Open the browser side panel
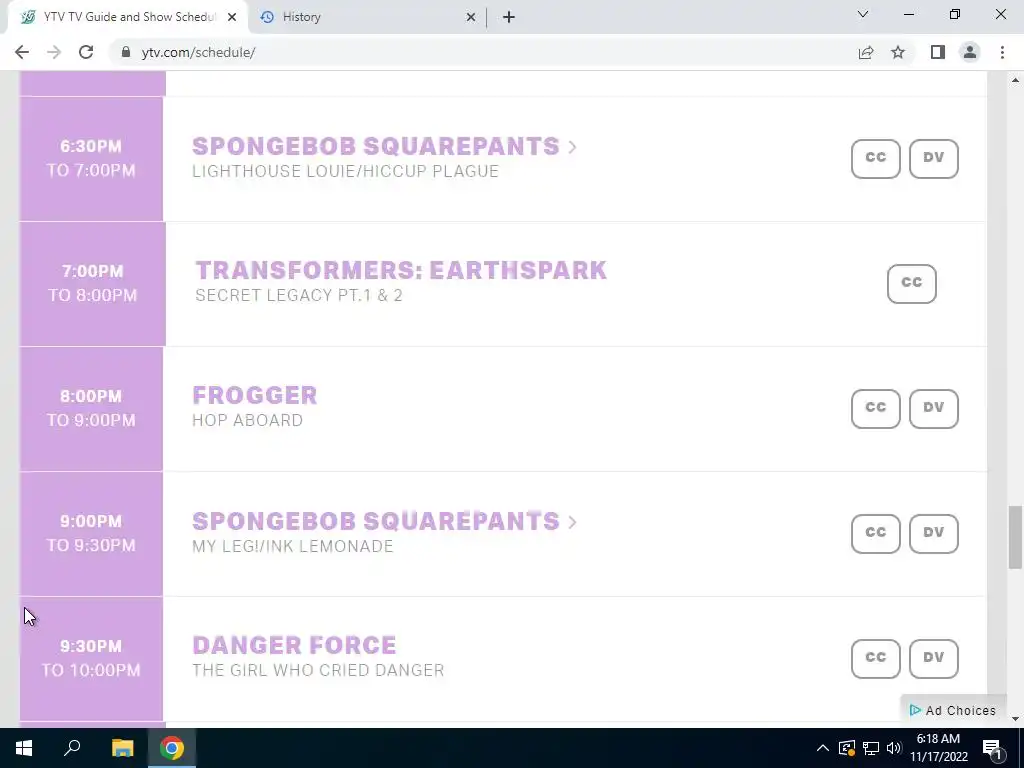 [938, 52]
